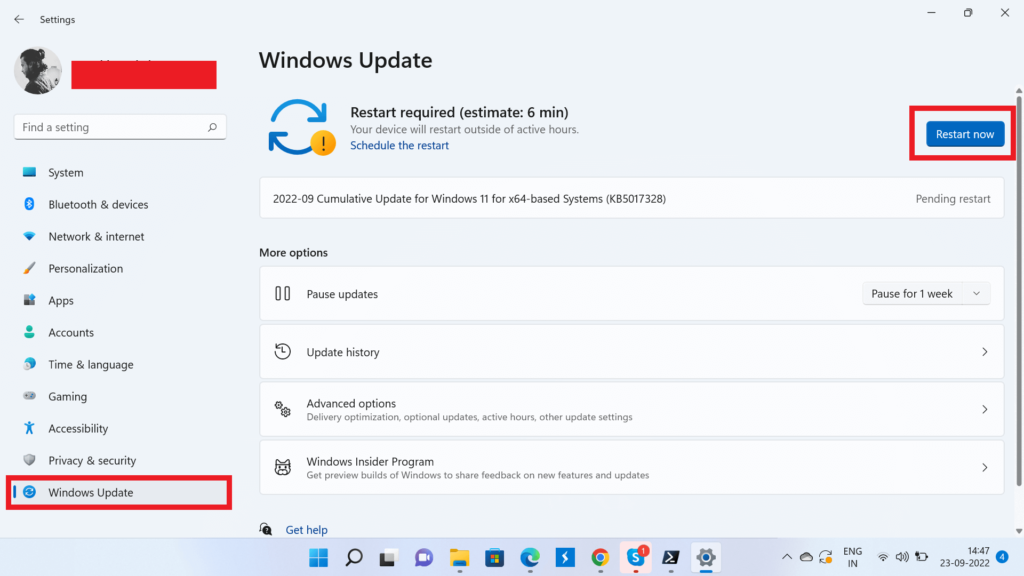This screenshot has height=576, width=1024.
Task: Expand Windows Insider Program chevron
Action: point(985,468)
